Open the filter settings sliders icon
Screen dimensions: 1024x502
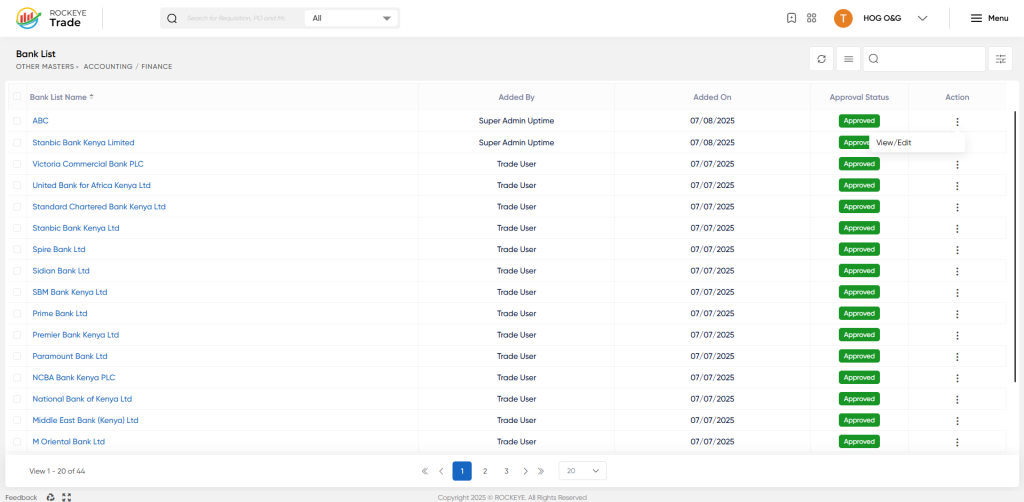coord(1000,59)
